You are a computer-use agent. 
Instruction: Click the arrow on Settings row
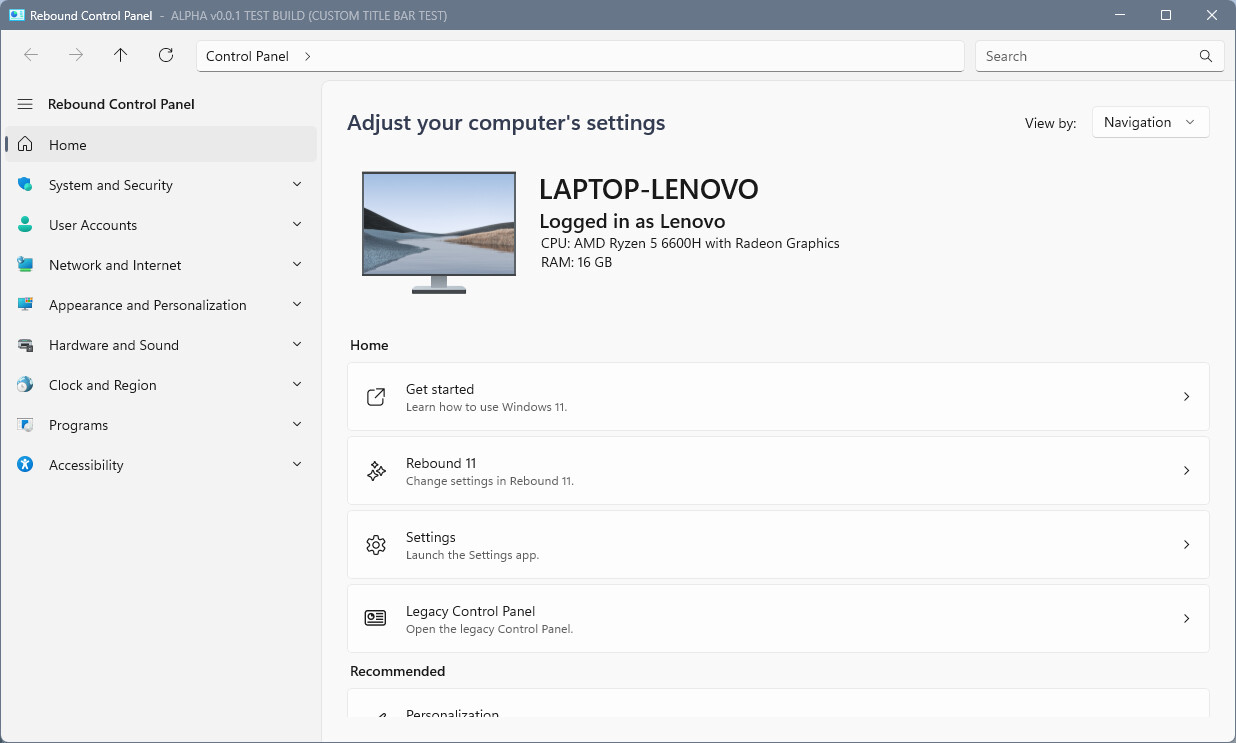click(x=1186, y=545)
